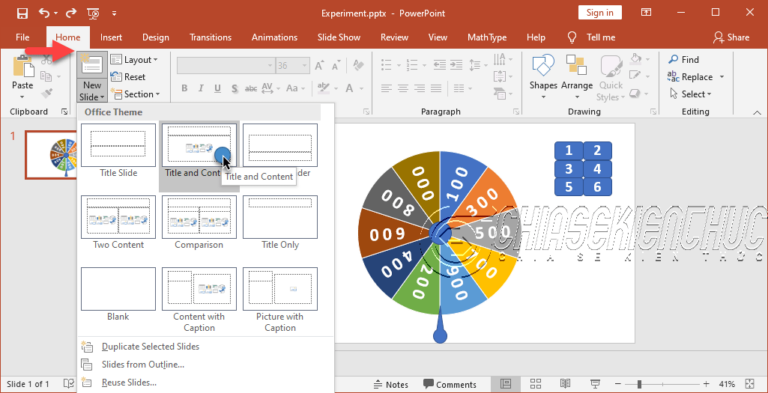This screenshot has height=393, width=768.
Task: Toggle Align Left paragraph button
Action: (x=386, y=89)
